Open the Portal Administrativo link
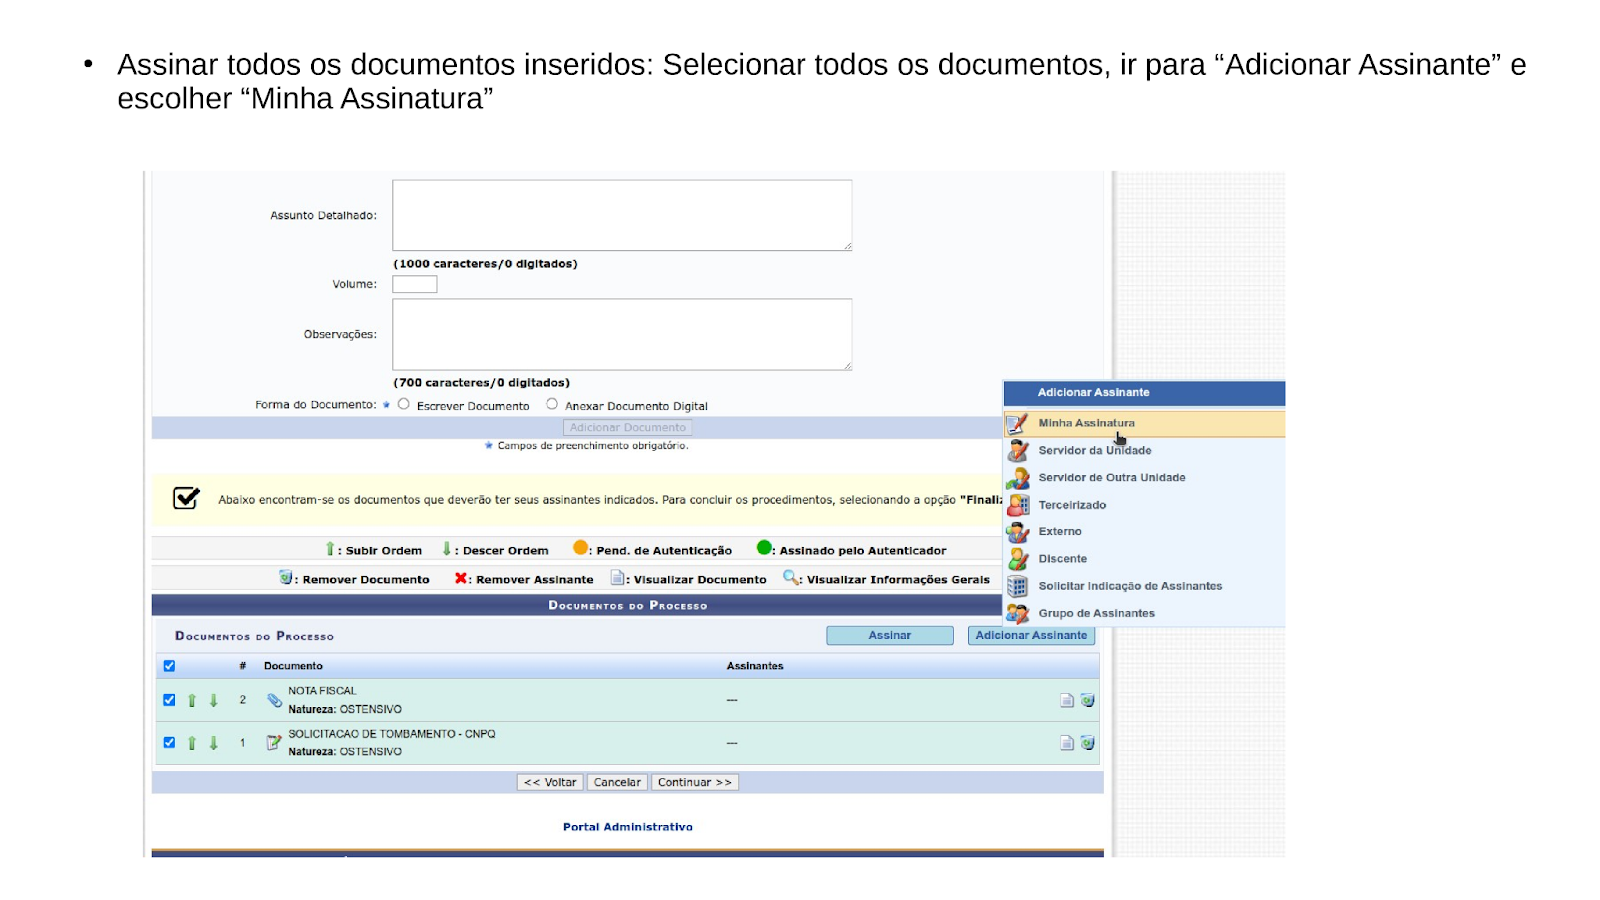1600x900 pixels. pos(628,827)
